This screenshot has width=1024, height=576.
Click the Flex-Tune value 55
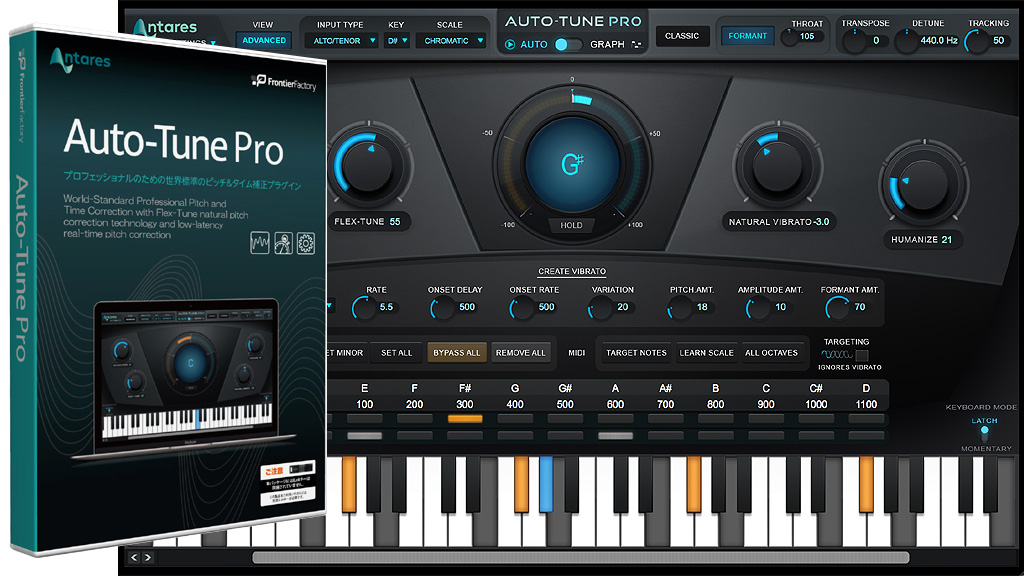[395, 221]
